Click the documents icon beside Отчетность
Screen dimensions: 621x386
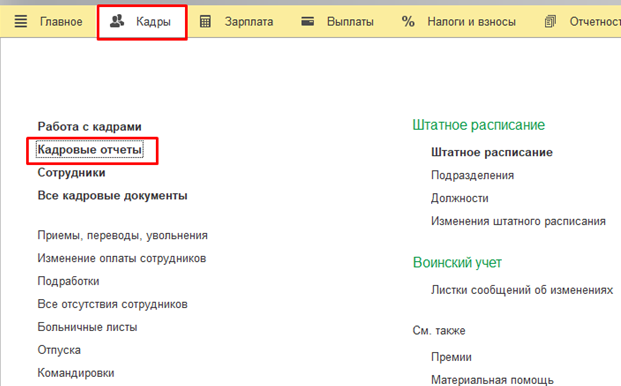tap(550, 21)
